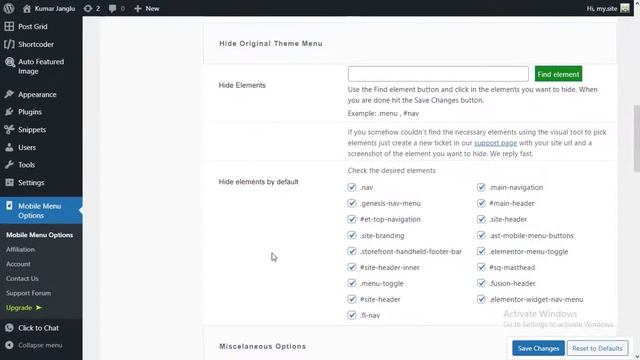Click Save Changes button
Screen dimensions: 640x360
tap(538, 348)
